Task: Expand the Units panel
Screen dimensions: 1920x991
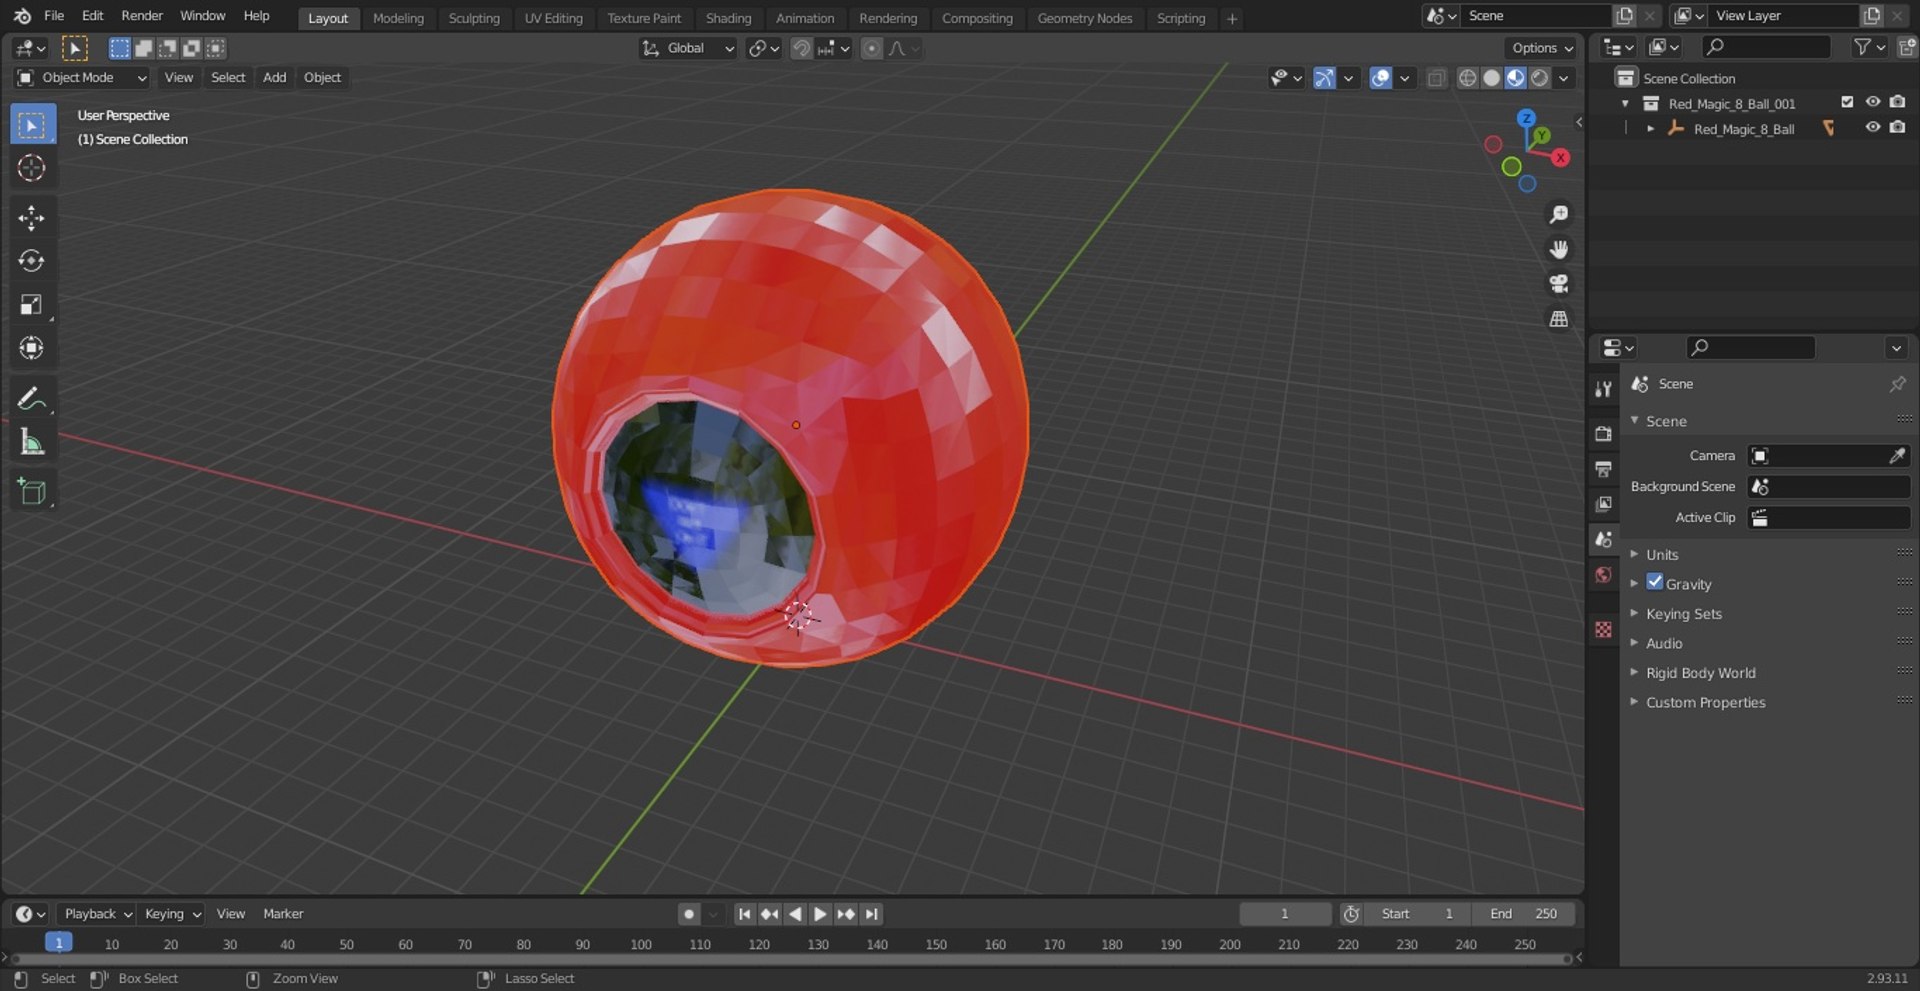Action: [1661, 554]
